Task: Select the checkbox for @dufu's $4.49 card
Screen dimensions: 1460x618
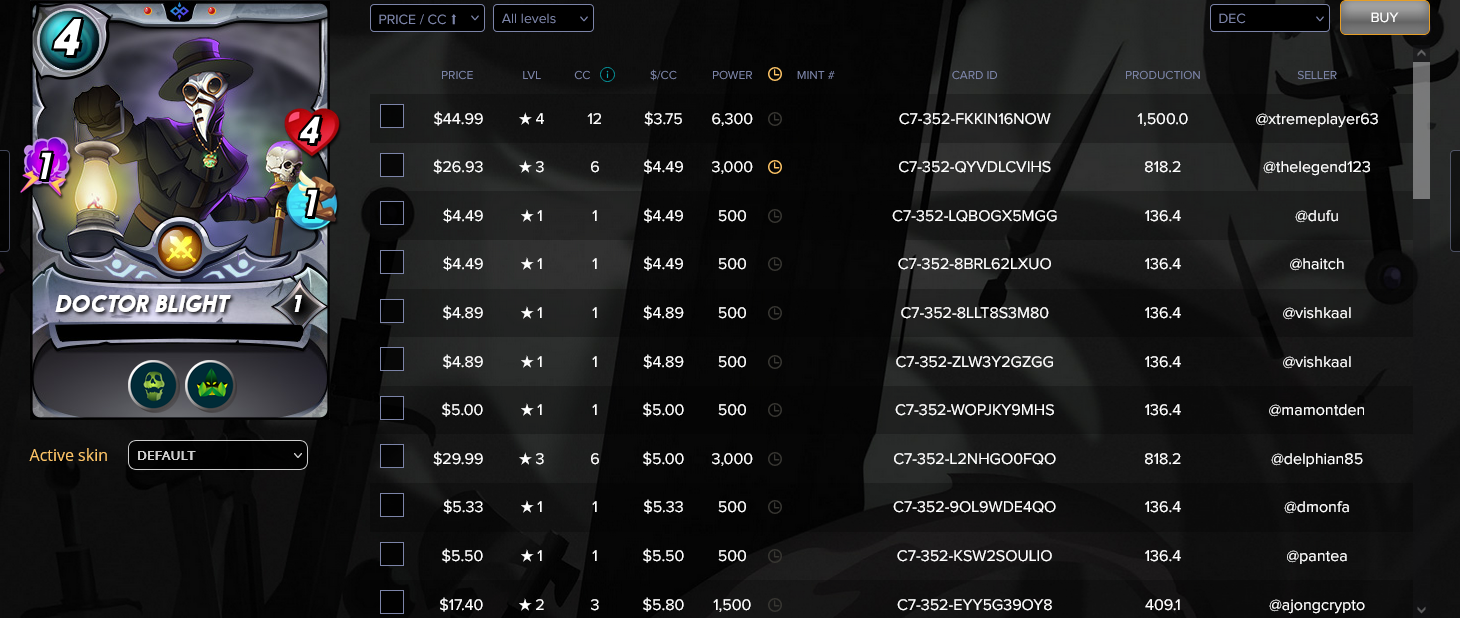Action: (392, 213)
